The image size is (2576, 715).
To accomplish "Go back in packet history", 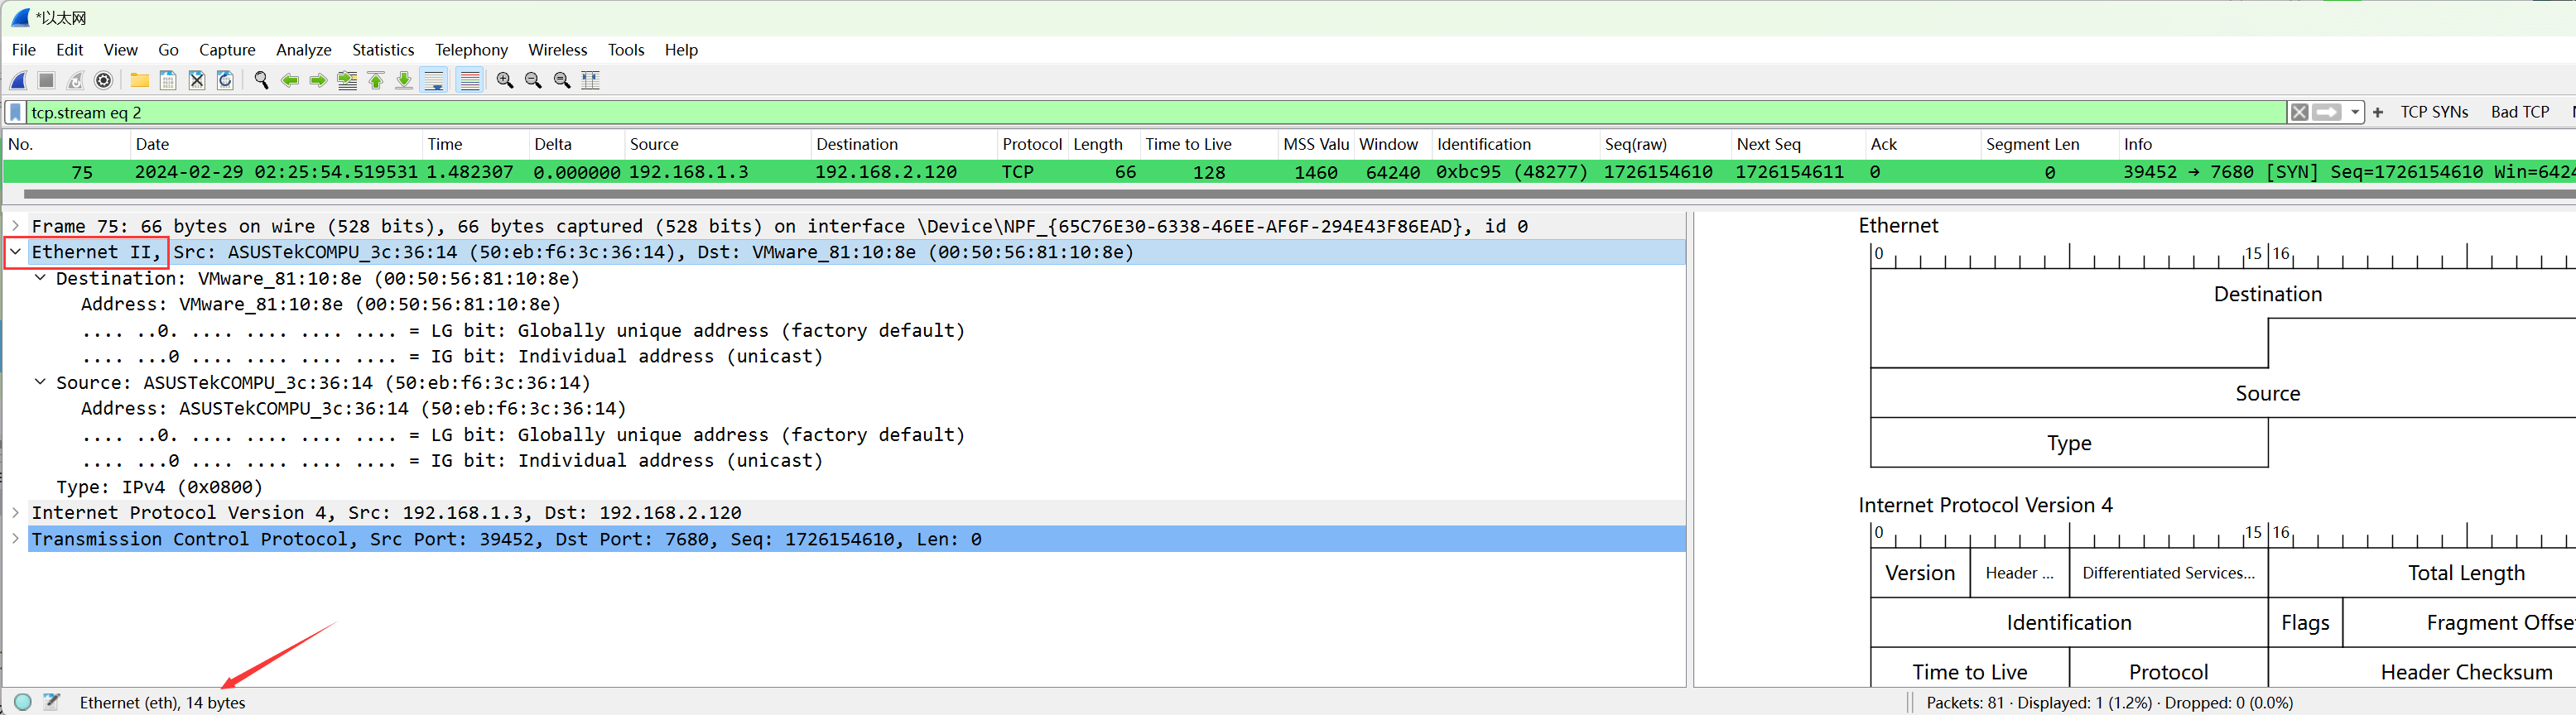I will [x=290, y=80].
